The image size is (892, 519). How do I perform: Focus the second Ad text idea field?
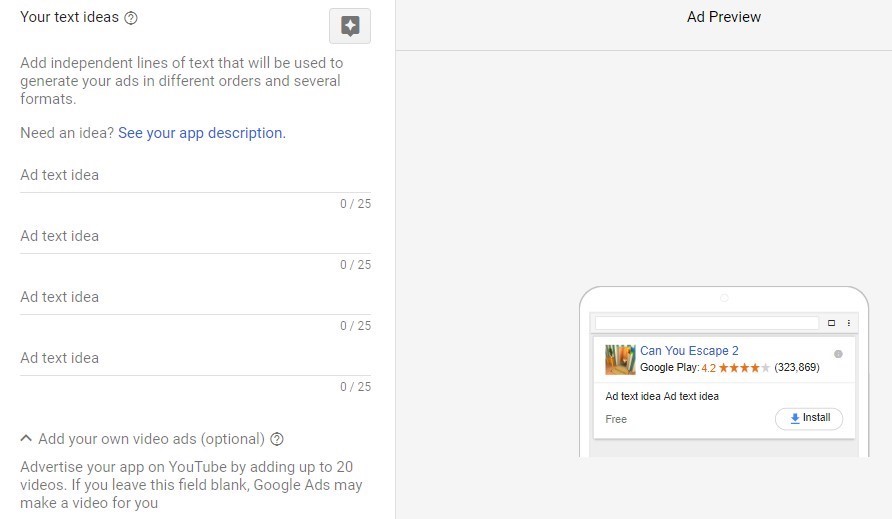[x=195, y=236]
